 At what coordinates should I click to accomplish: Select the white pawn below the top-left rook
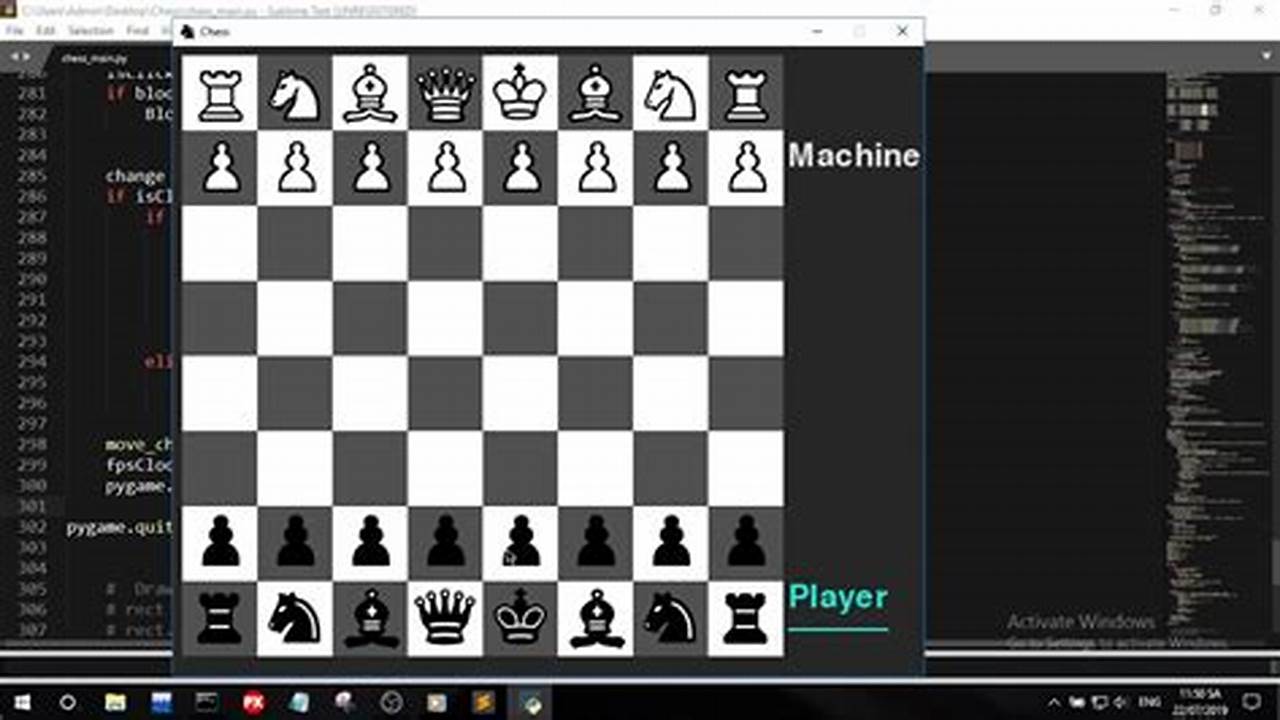[220, 167]
